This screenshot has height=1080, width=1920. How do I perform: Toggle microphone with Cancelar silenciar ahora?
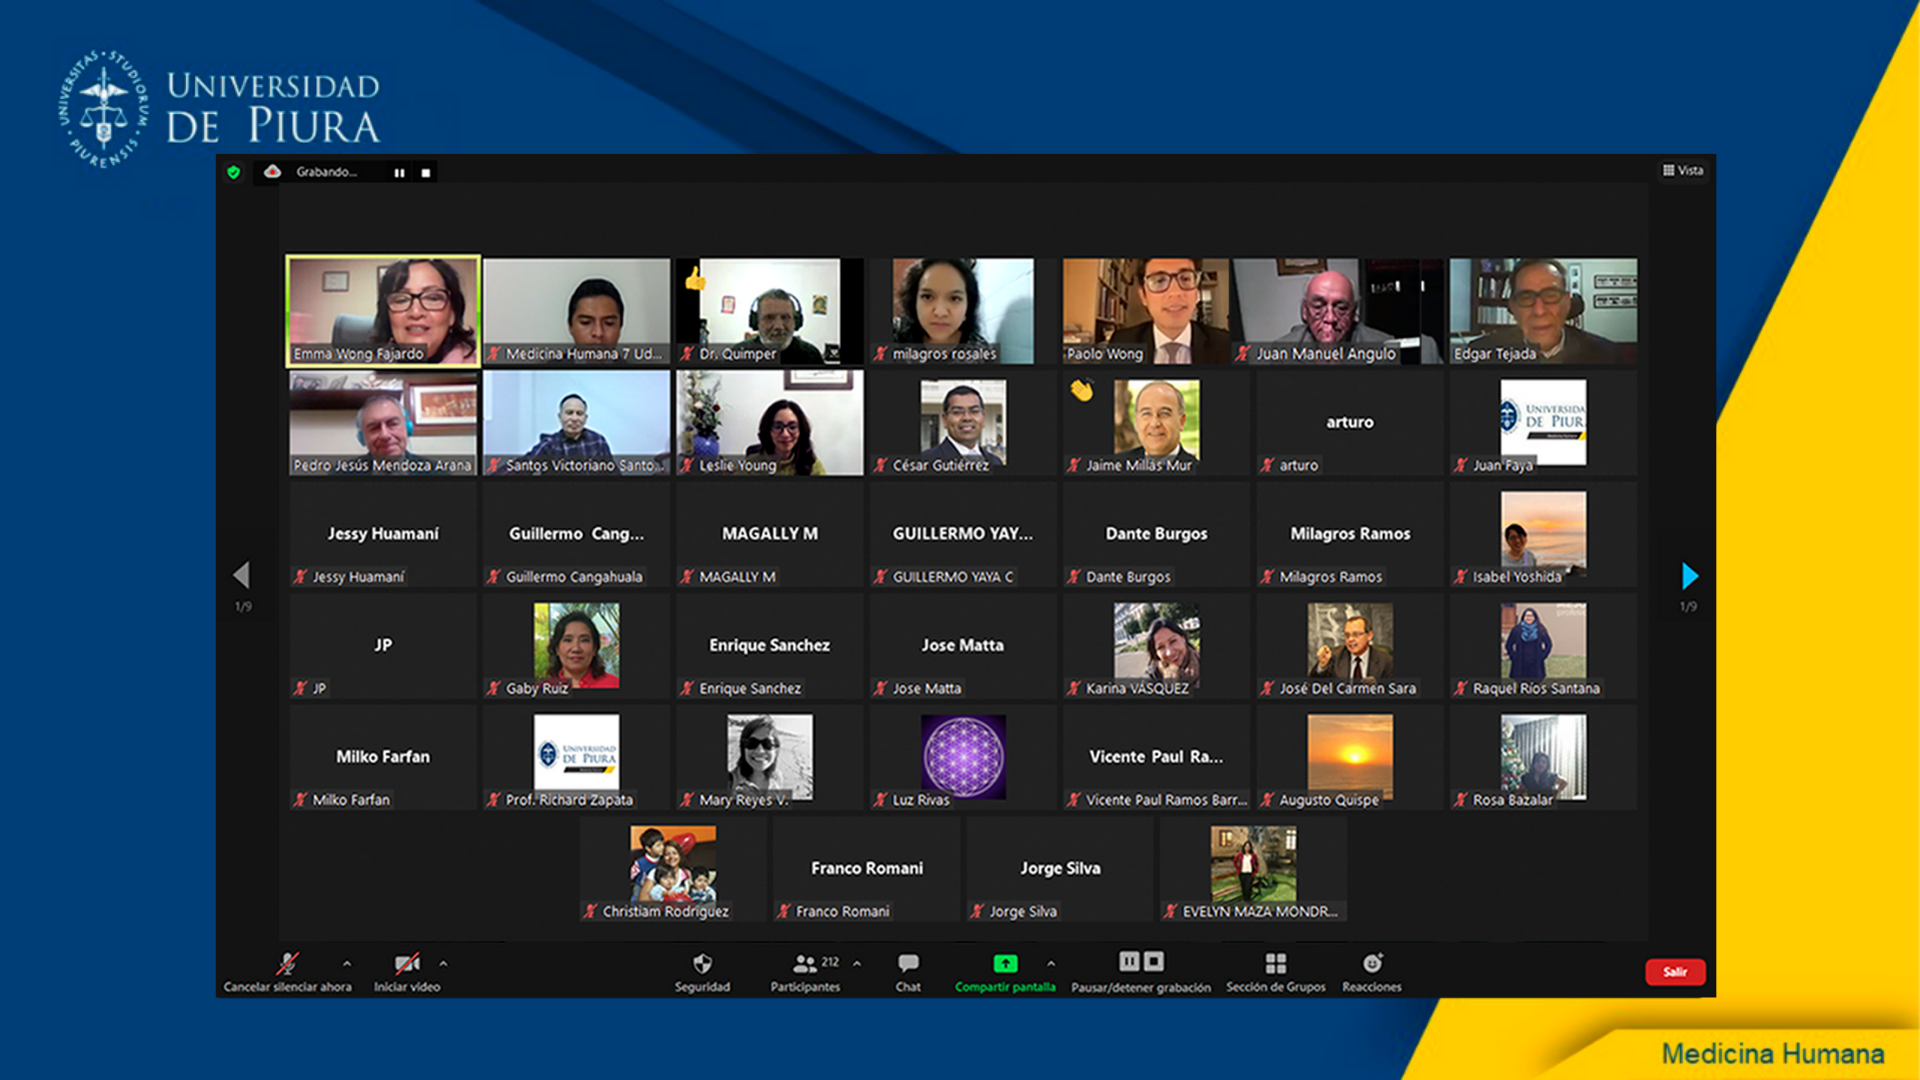pyautogui.click(x=287, y=963)
